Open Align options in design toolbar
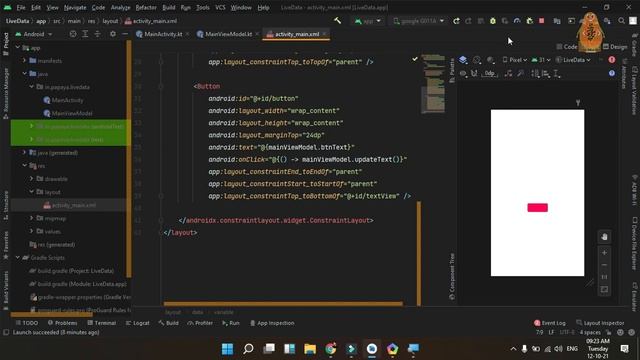 click(x=546, y=73)
